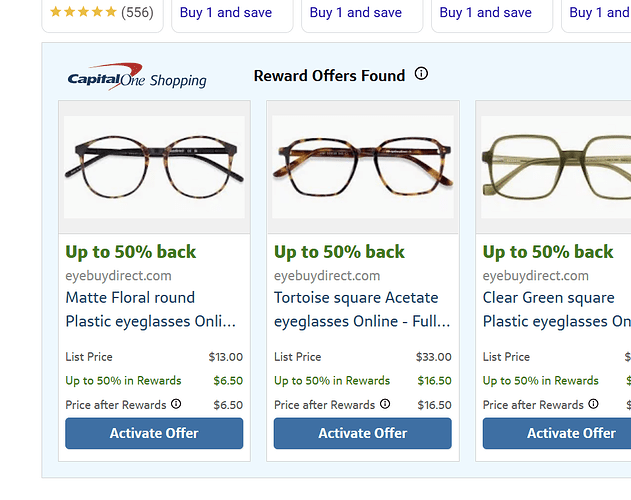Image resolution: width=631 pixels, height=500 pixels.
Task: Click the Capital One Shopping logo
Action: pyautogui.click(x=137, y=77)
